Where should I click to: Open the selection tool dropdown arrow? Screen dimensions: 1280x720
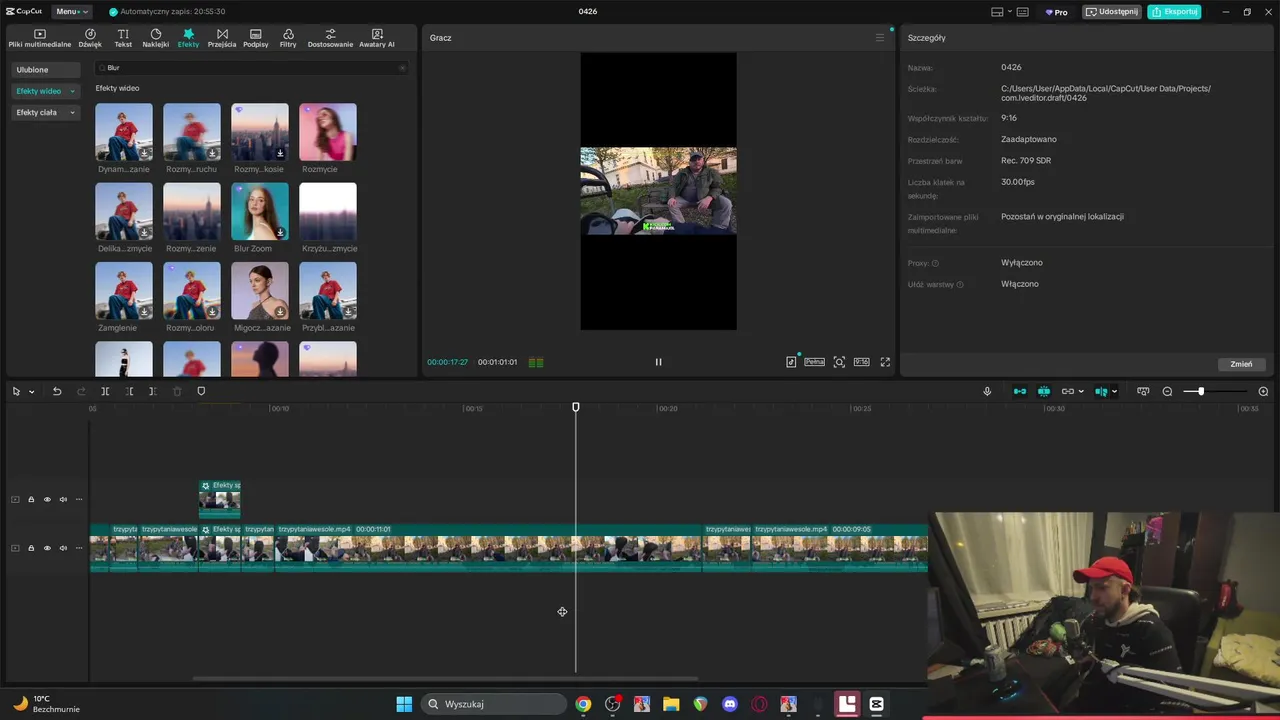[x=31, y=392]
